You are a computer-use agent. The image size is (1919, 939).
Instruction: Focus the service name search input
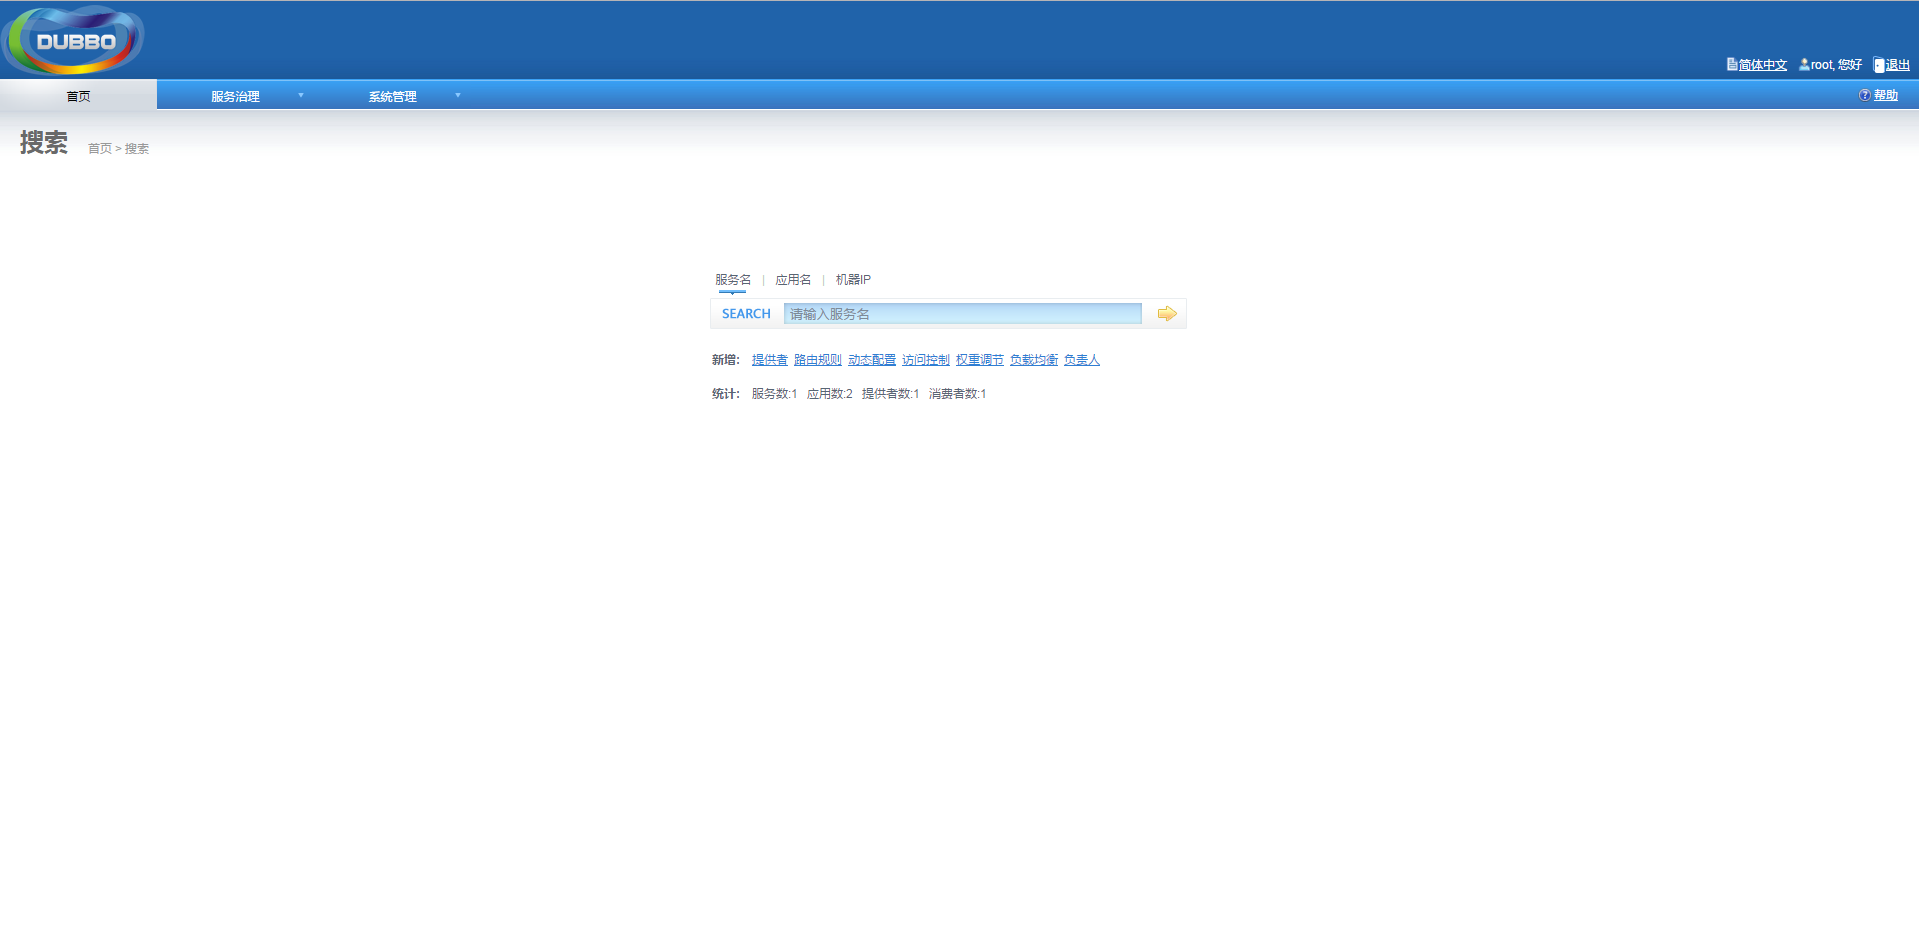tap(963, 314)
